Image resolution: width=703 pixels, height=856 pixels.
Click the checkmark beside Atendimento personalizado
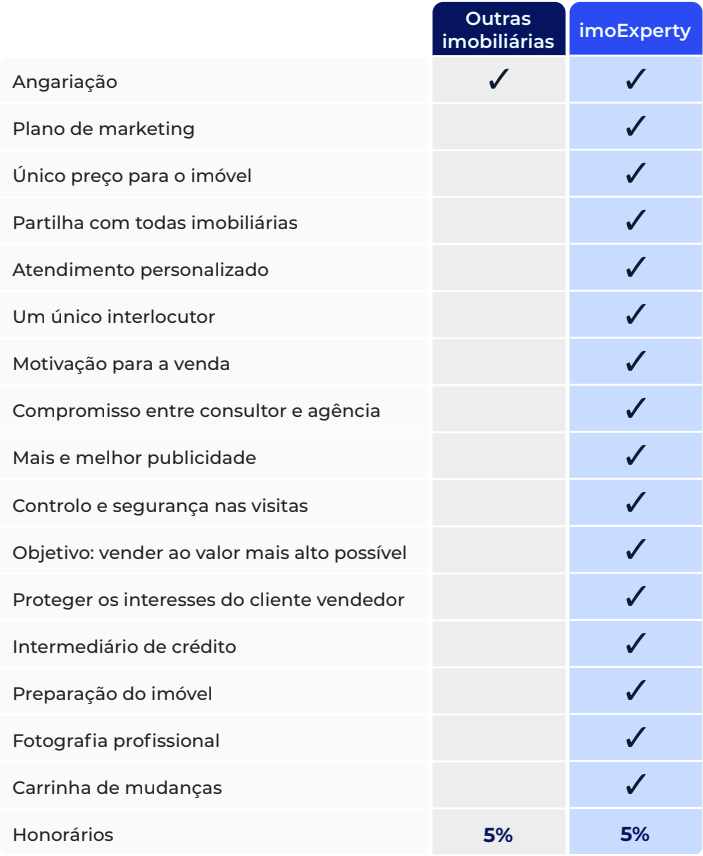635,269
